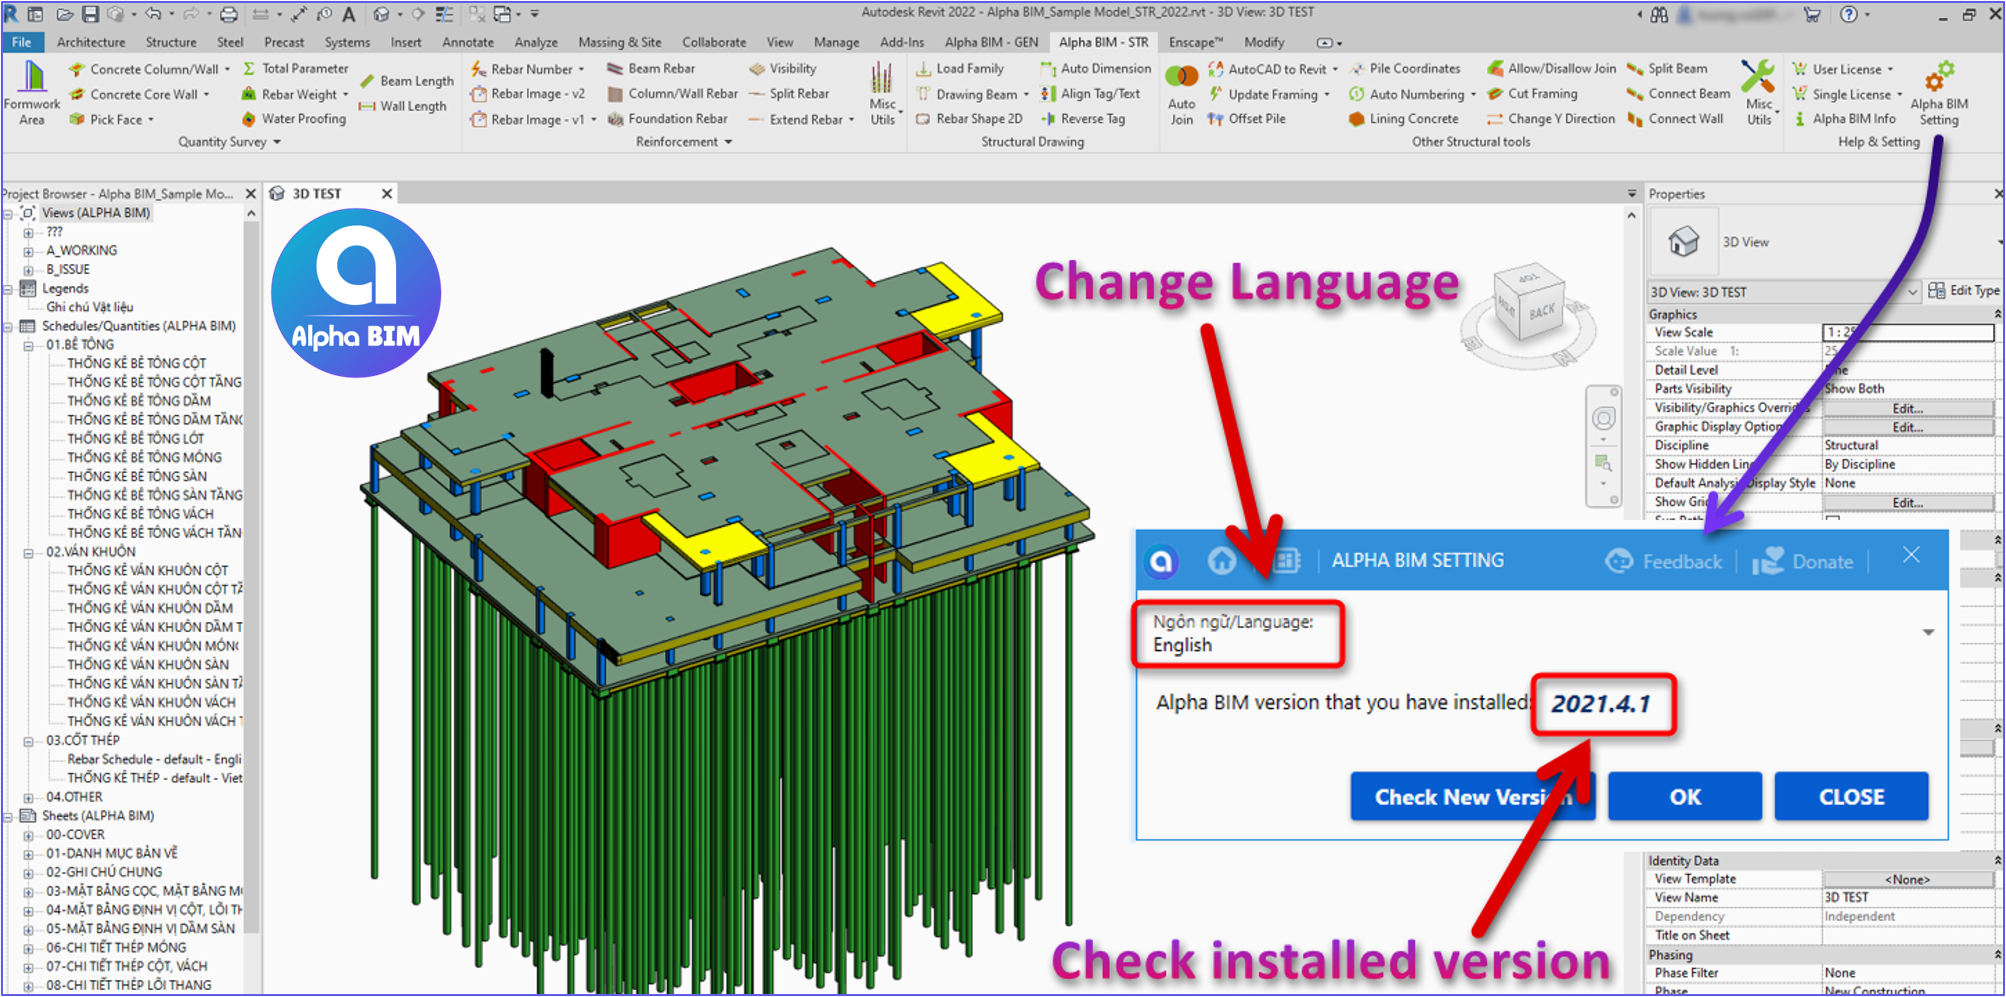Open the Formwork Area tool
The height and width of the screenshot is (997, 2006).
coord(32,93)
